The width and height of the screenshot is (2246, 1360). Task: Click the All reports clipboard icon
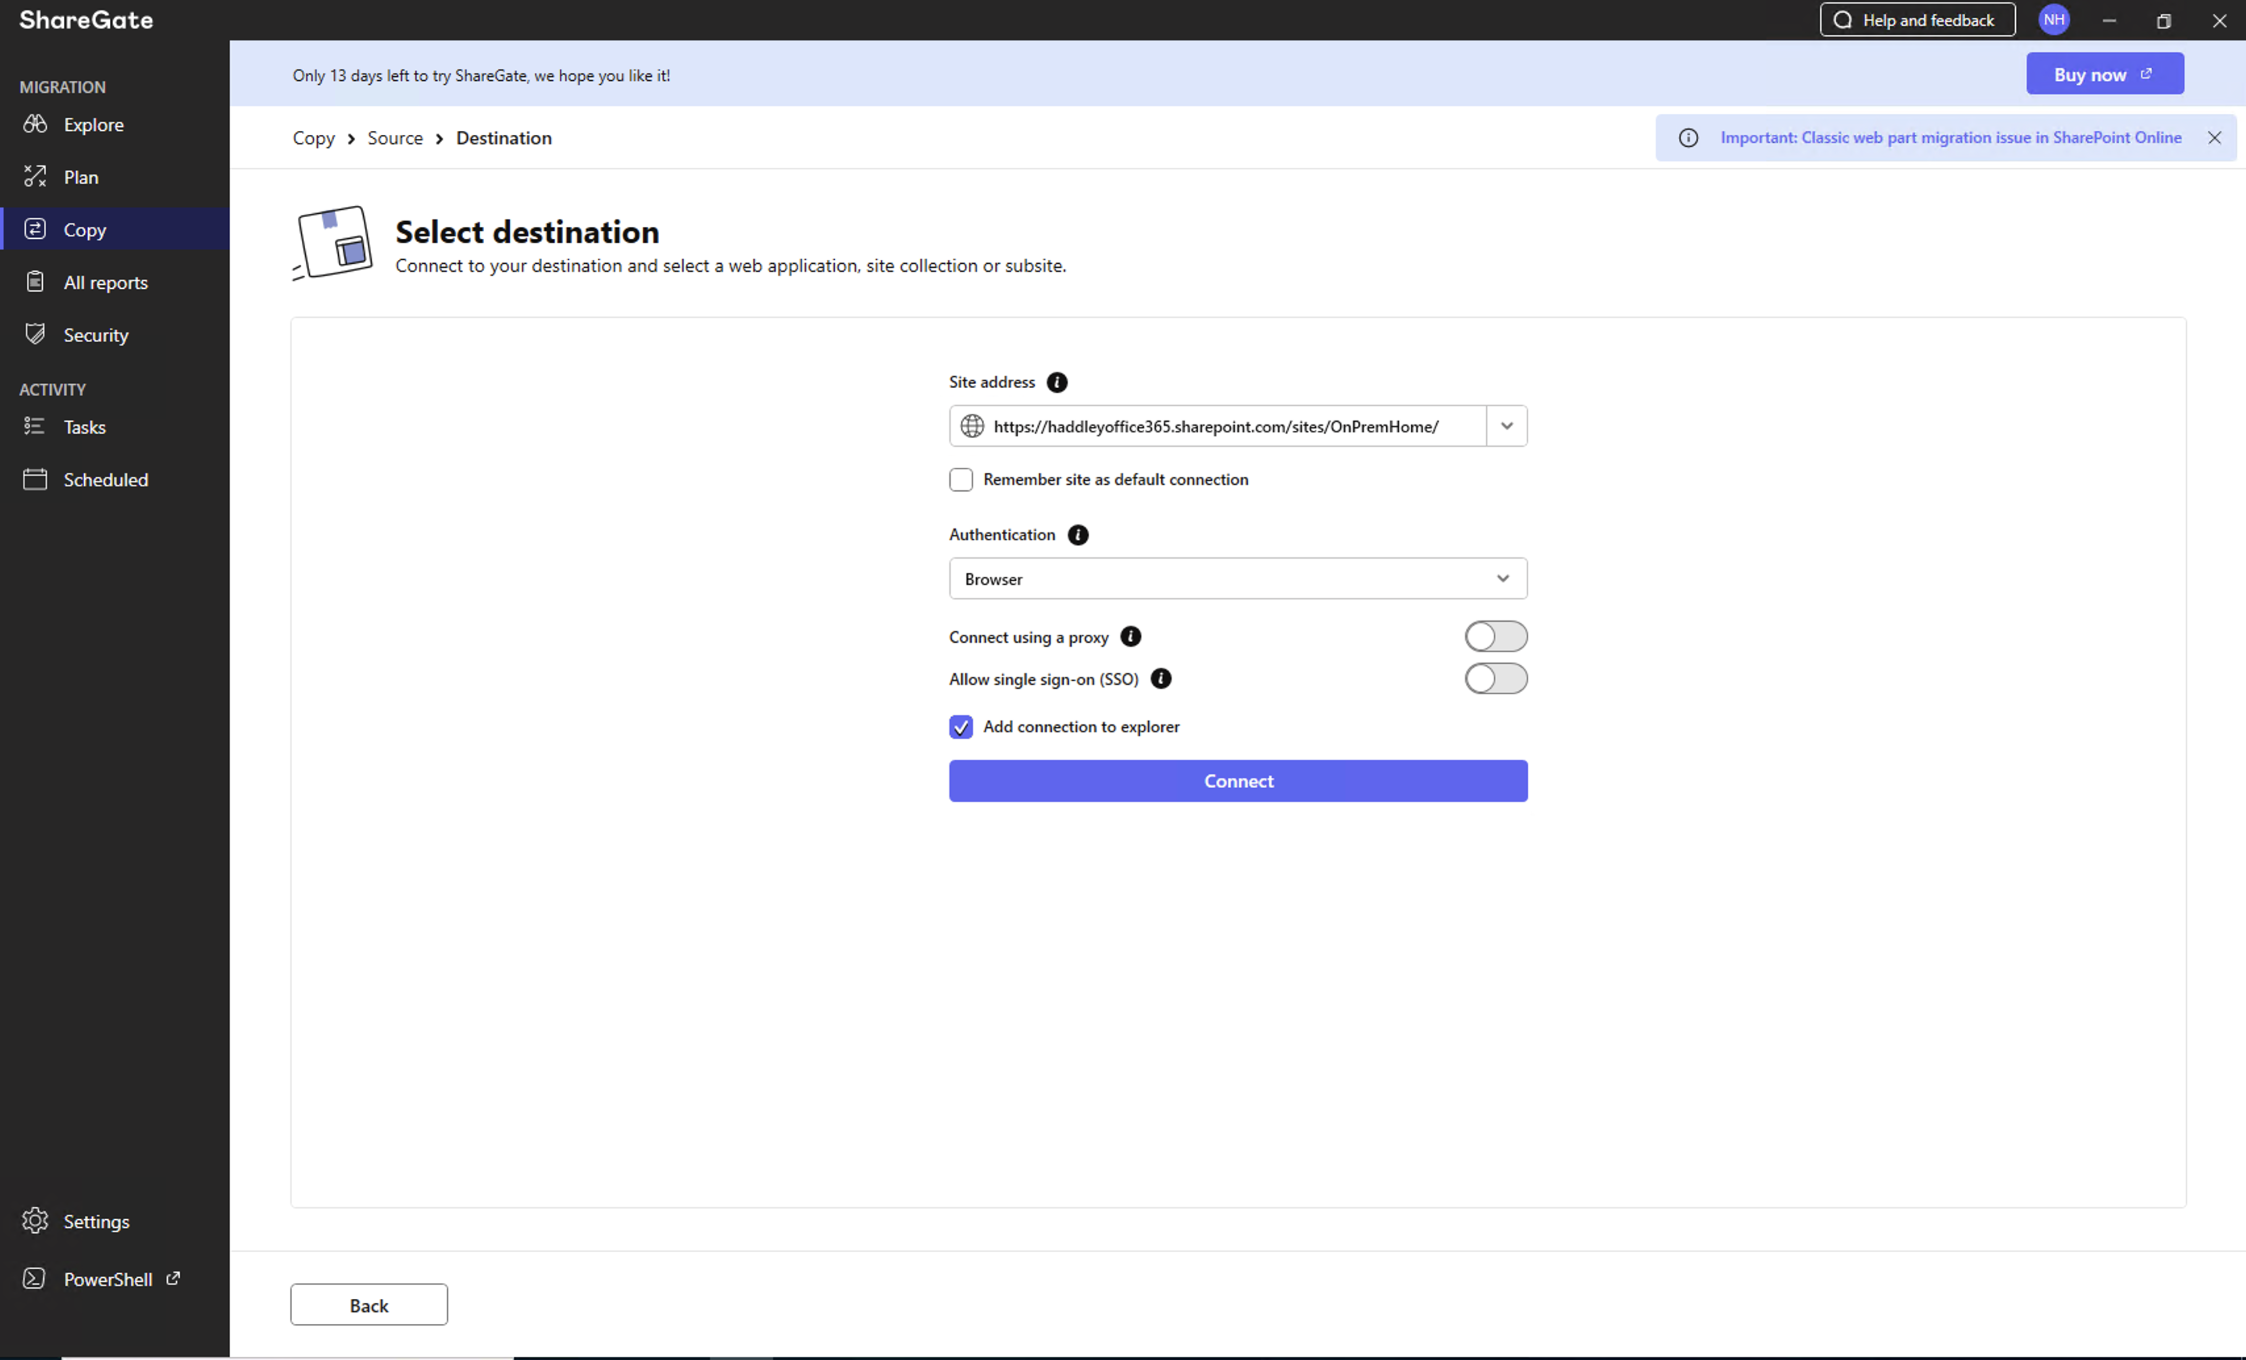[35, 282]
